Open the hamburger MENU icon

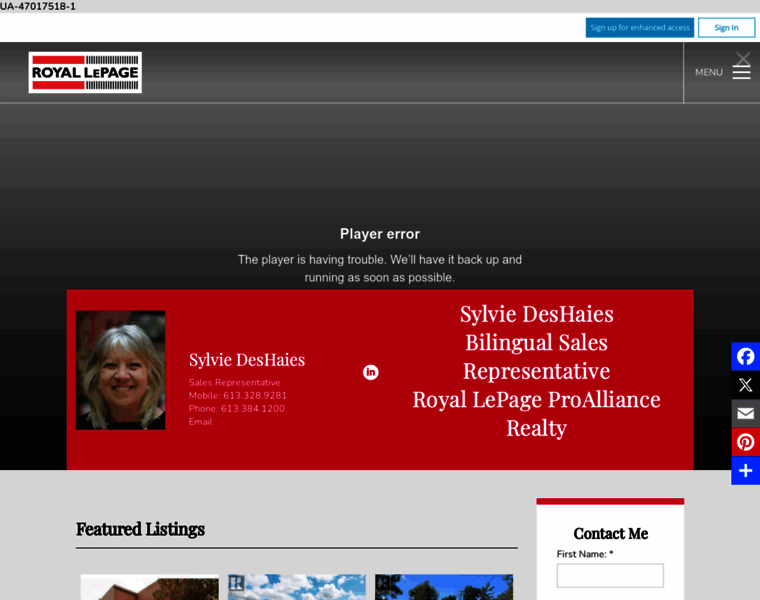[x=741, y=73]
